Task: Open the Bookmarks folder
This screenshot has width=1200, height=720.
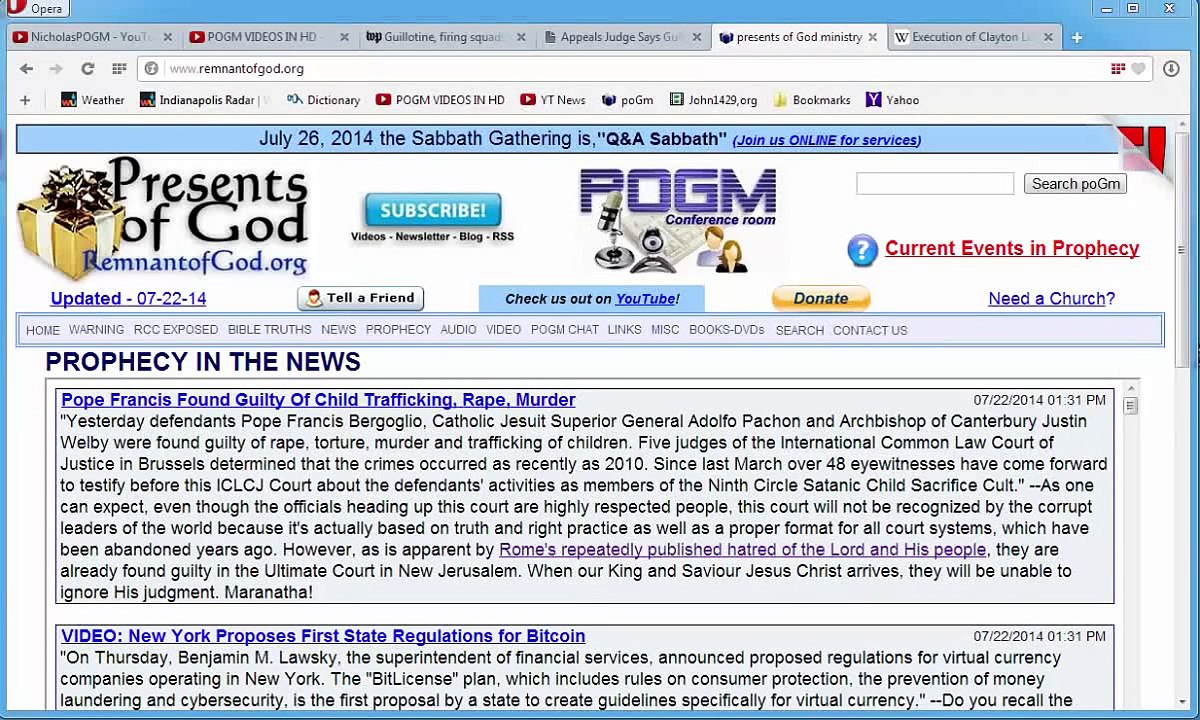Action: (811, 100)
